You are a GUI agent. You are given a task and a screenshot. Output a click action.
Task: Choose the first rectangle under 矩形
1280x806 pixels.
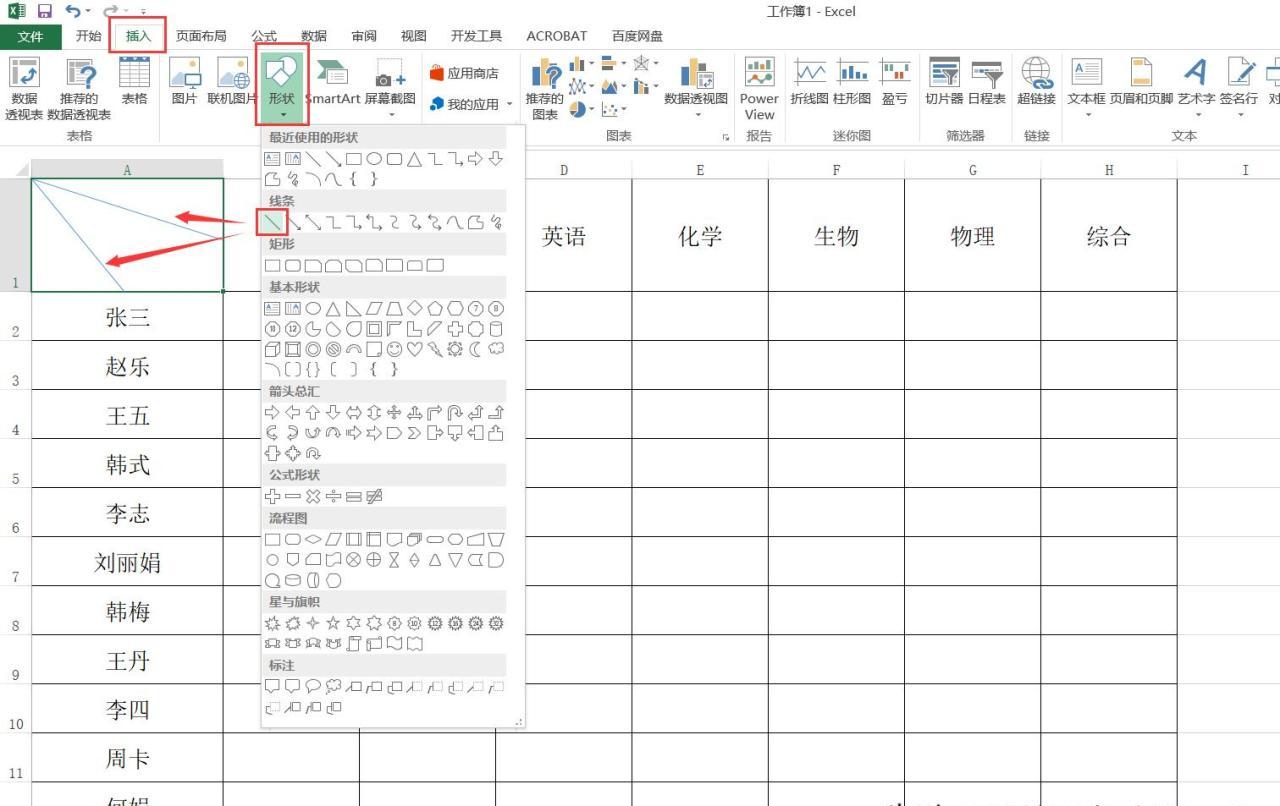[272, 265]
